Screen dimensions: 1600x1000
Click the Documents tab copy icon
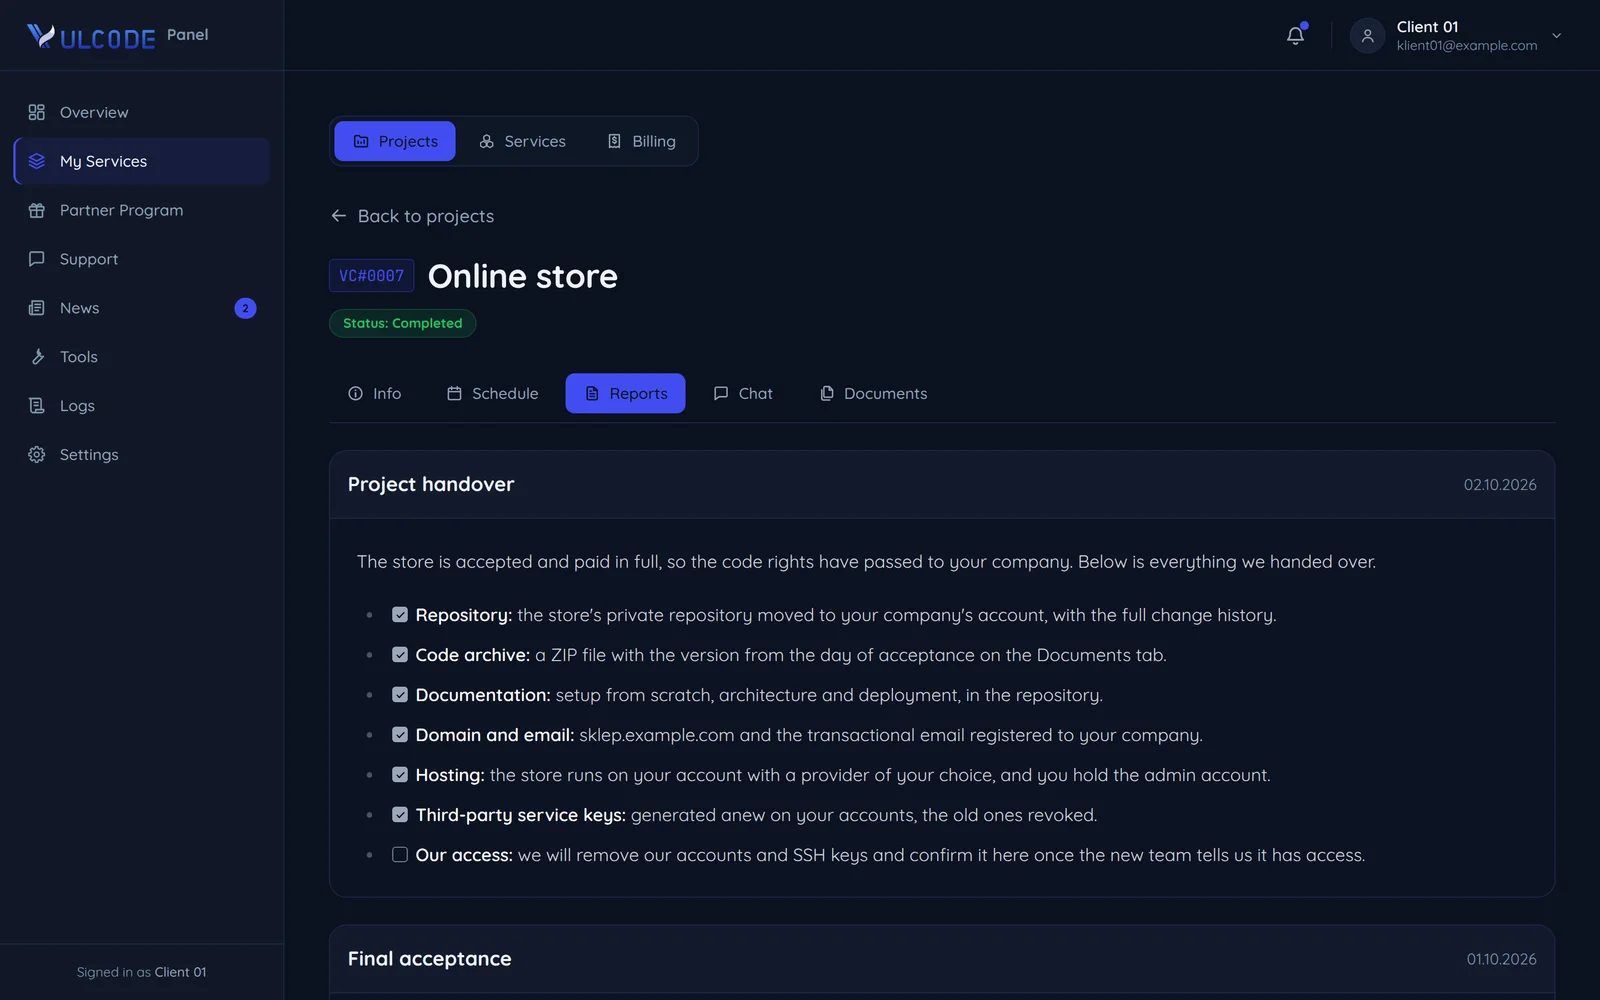[827, 394]
